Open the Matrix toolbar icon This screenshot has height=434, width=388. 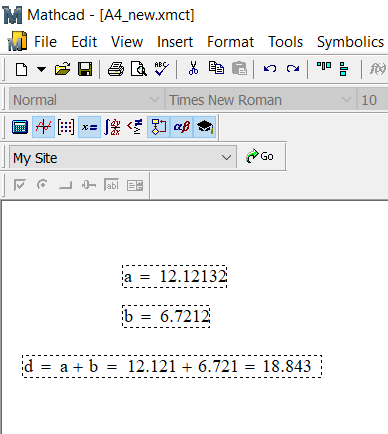(66, 127)
